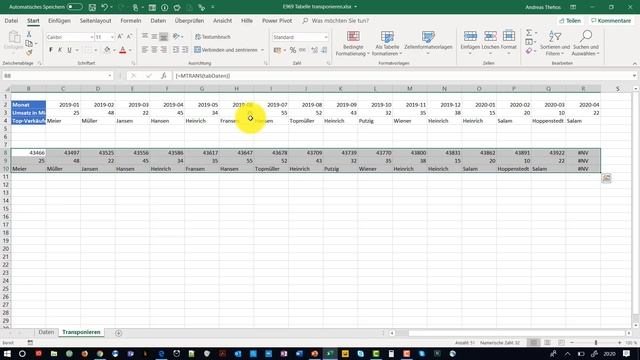Click the Decrease font size icon
The height and width of the screenshot is (360, 640).
coord(129,37)
